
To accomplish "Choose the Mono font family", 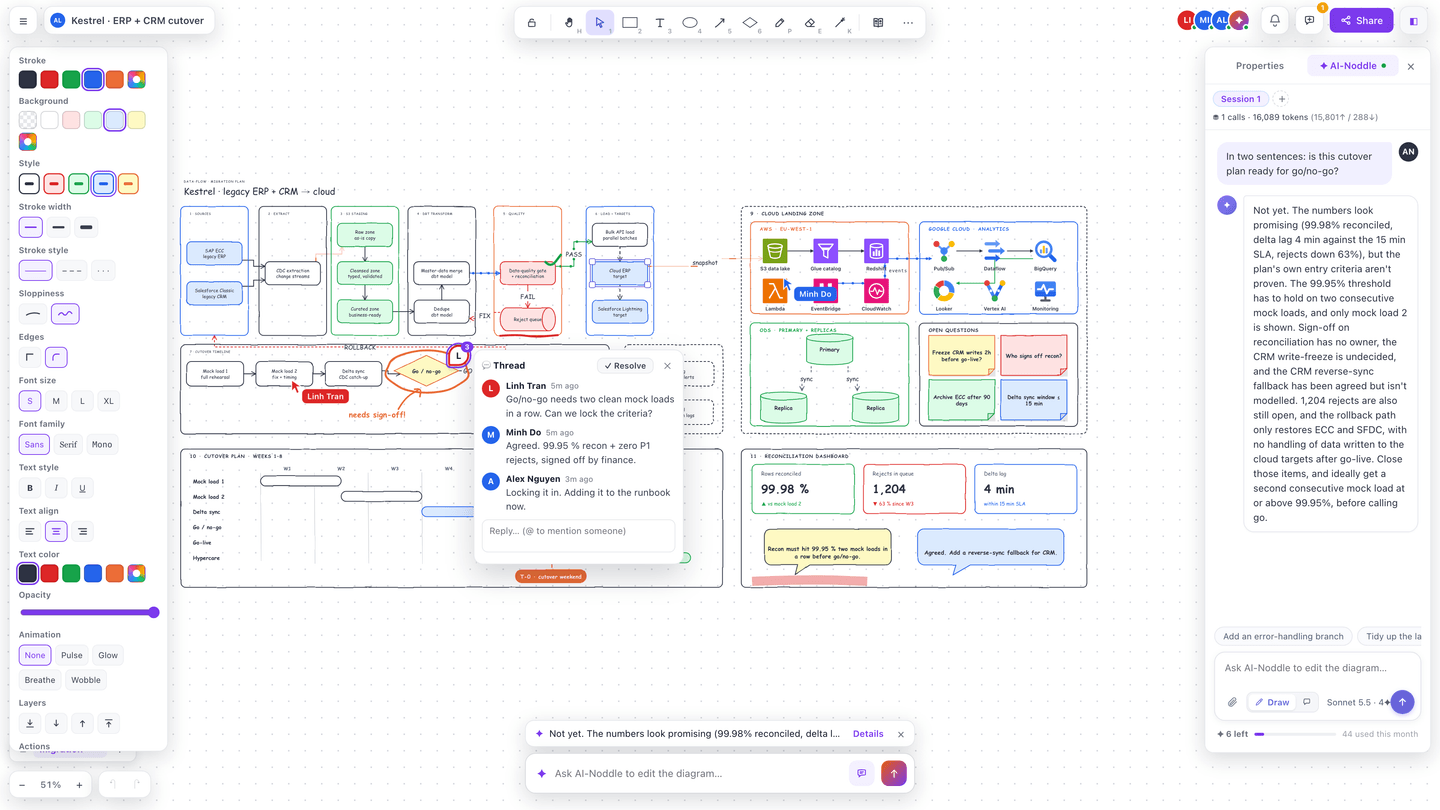I will (102, 444).
